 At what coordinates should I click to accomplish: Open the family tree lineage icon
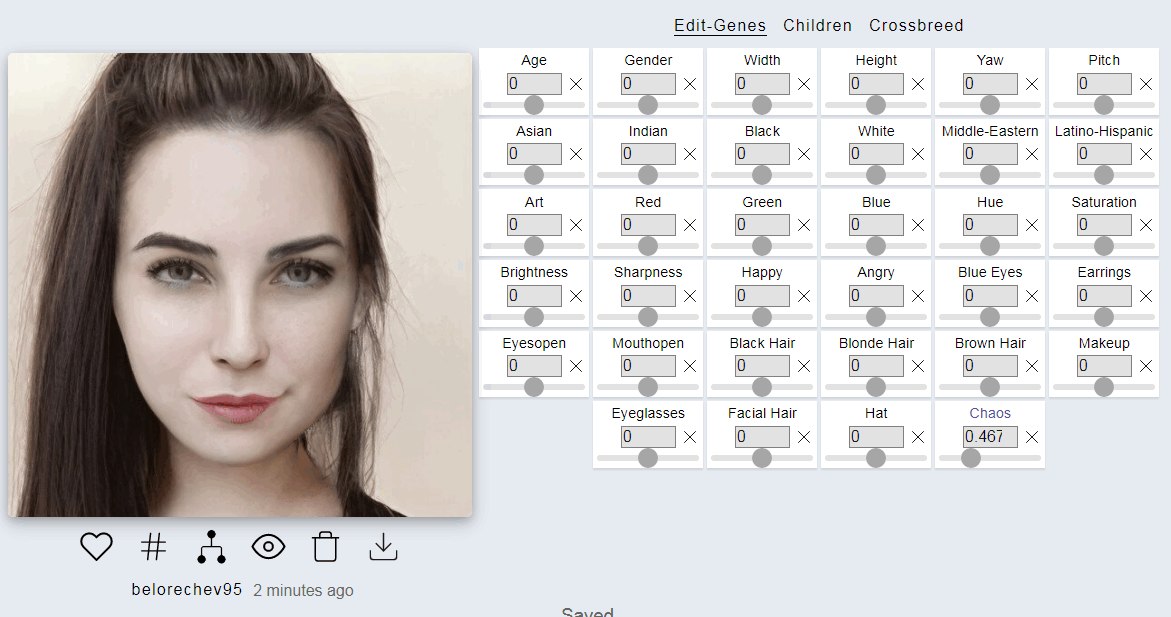click(x=211, y=547)
